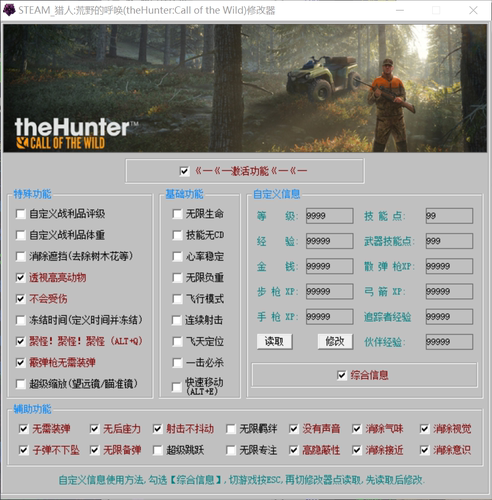Uncheck 透视高亮动物 checkbox
Image resolution: width=492 pixels, height=500 pixels.
tap(21, 278)
